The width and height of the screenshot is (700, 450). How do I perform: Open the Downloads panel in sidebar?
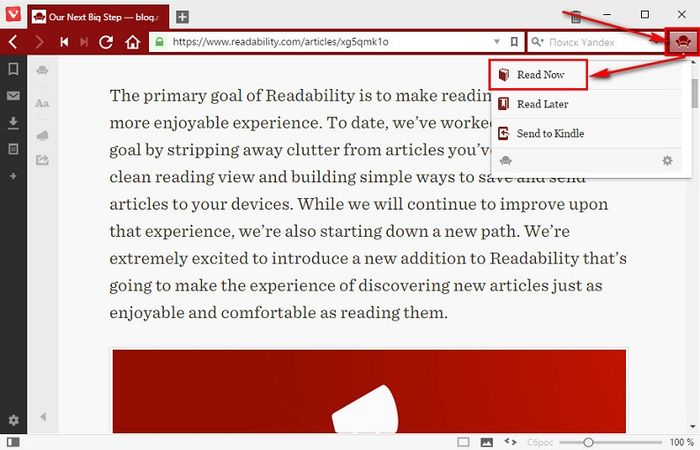[x=13, y=123]
